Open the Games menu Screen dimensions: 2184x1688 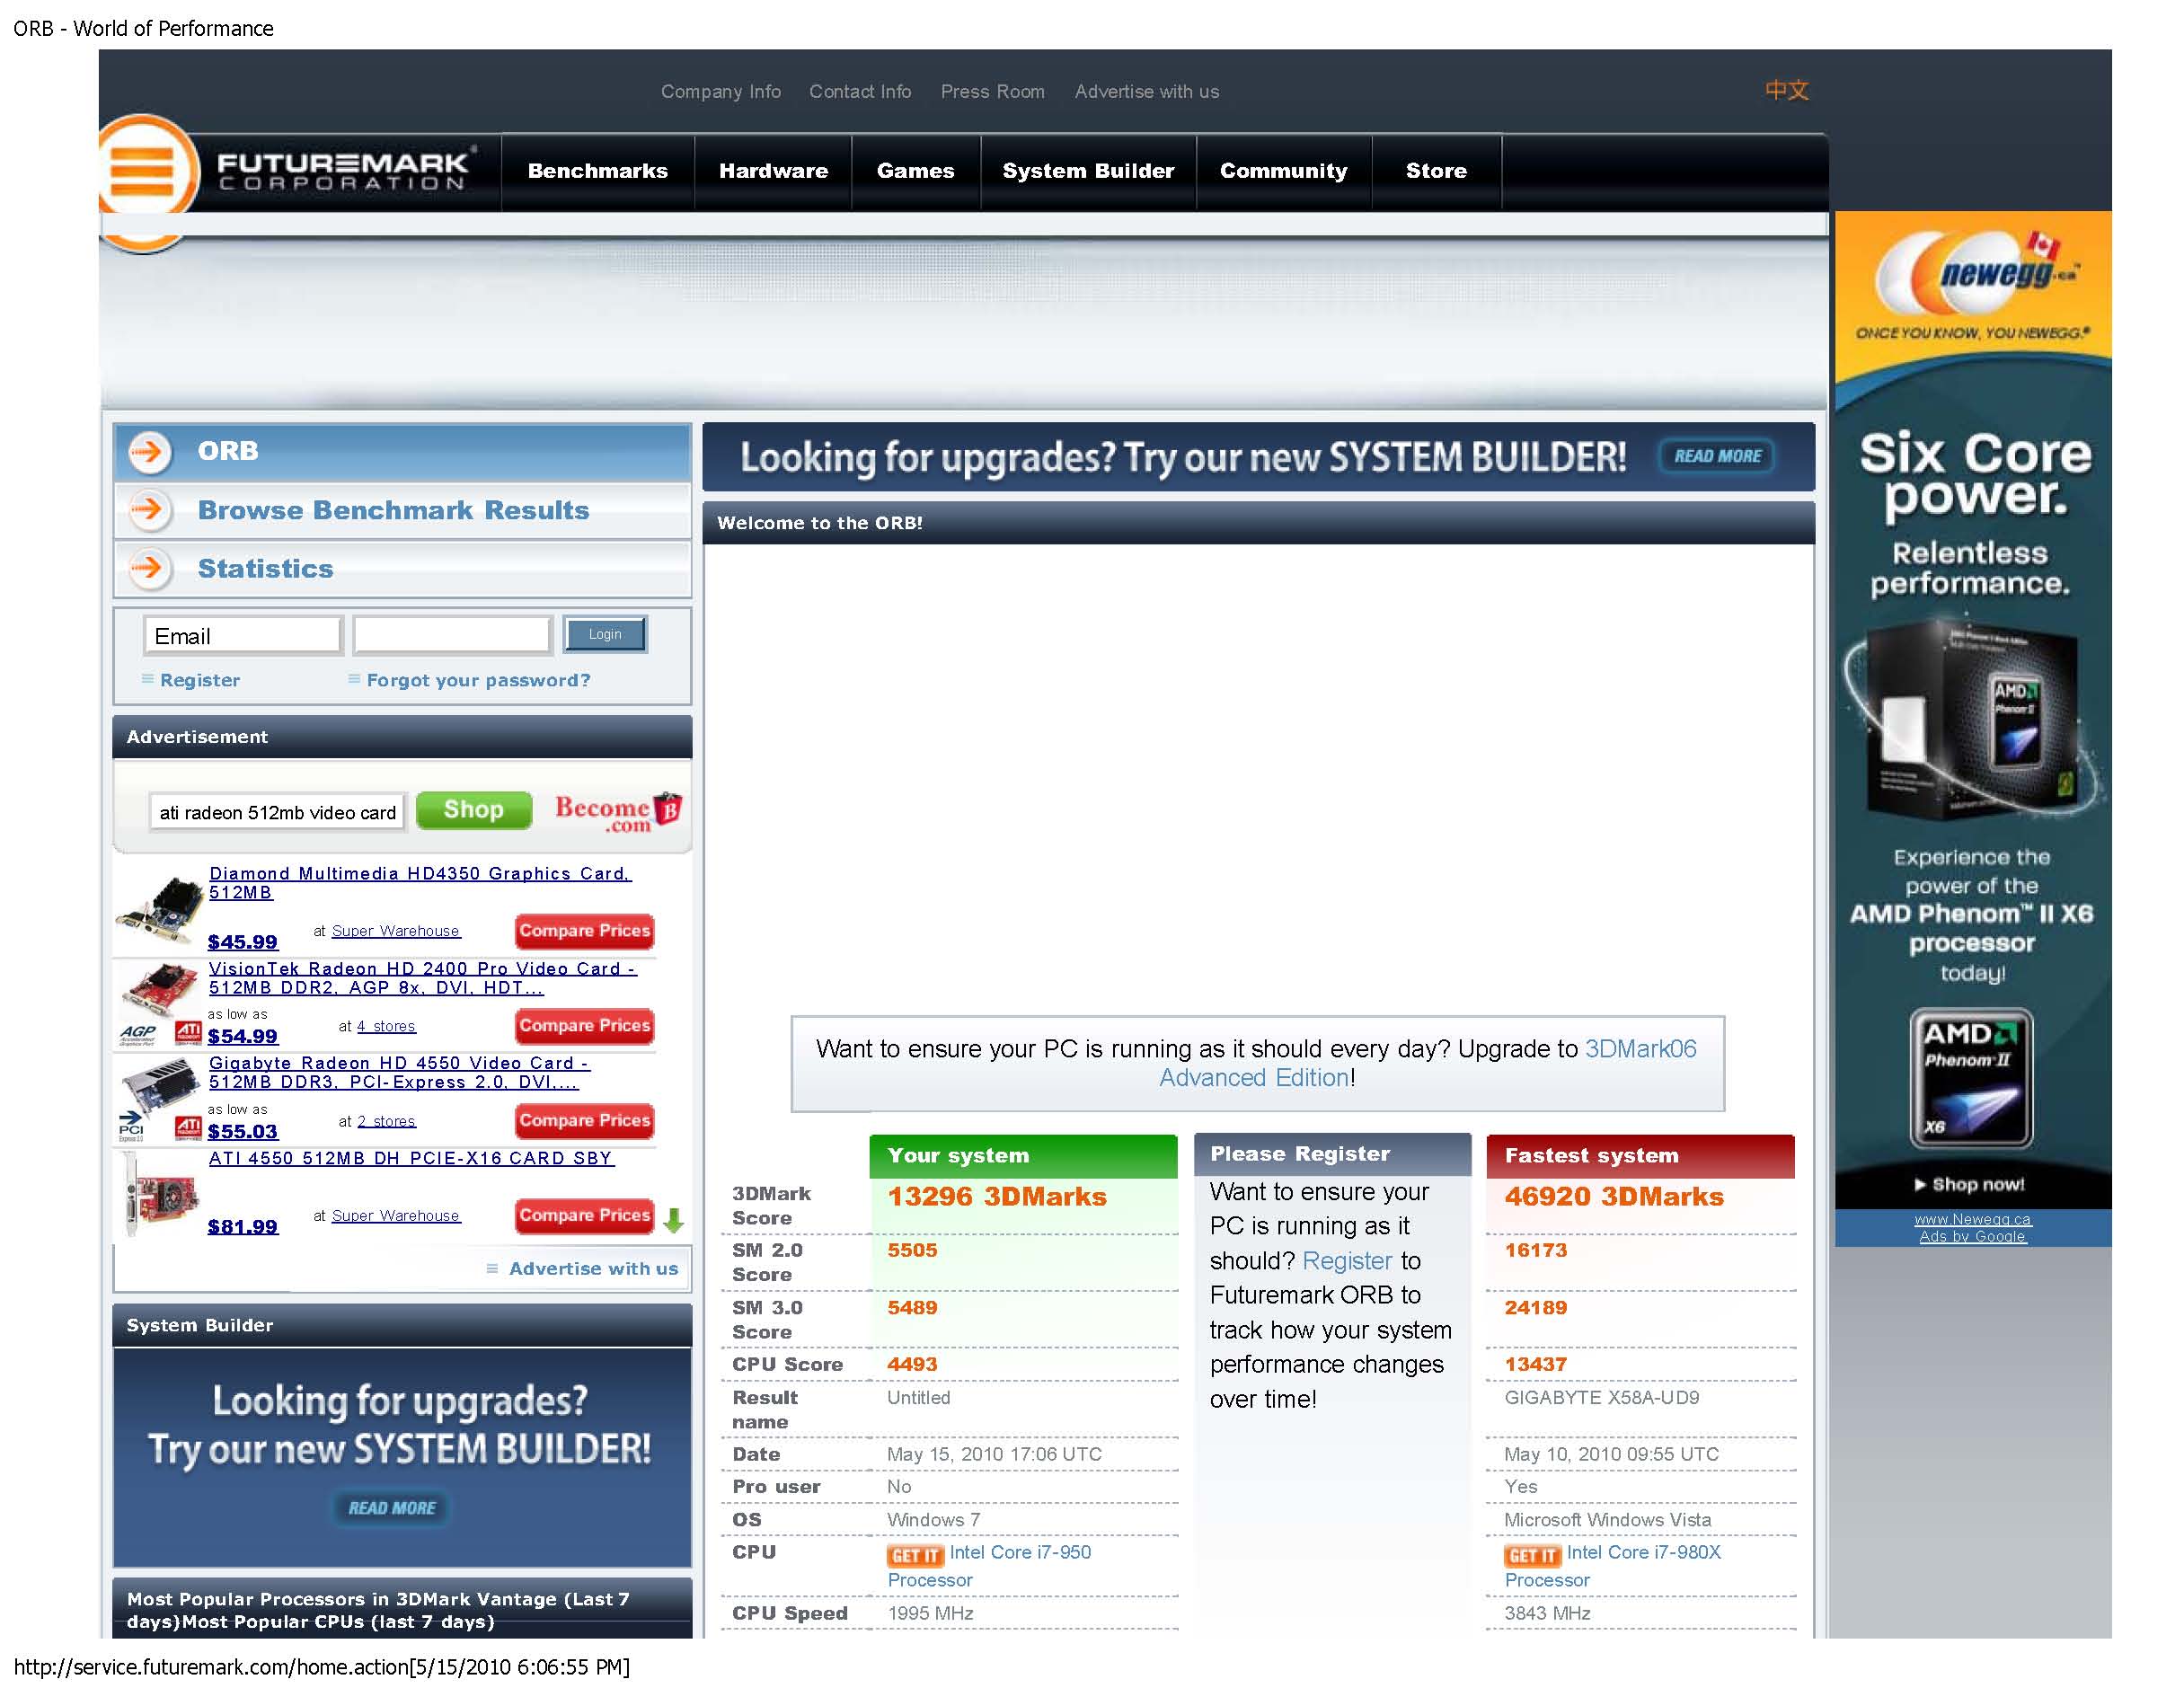[915, 171]
